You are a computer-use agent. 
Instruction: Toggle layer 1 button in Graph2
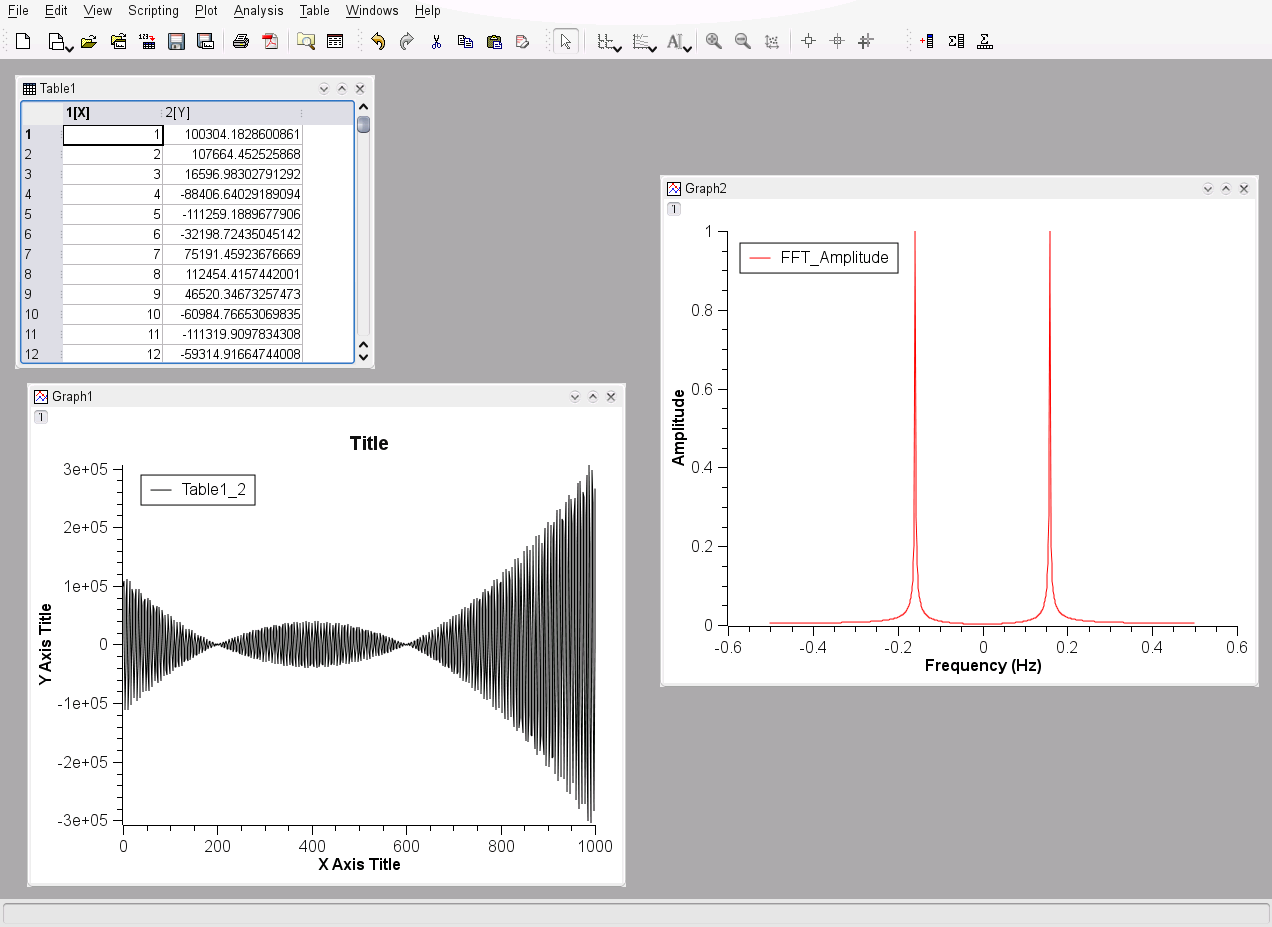(674, 209)
